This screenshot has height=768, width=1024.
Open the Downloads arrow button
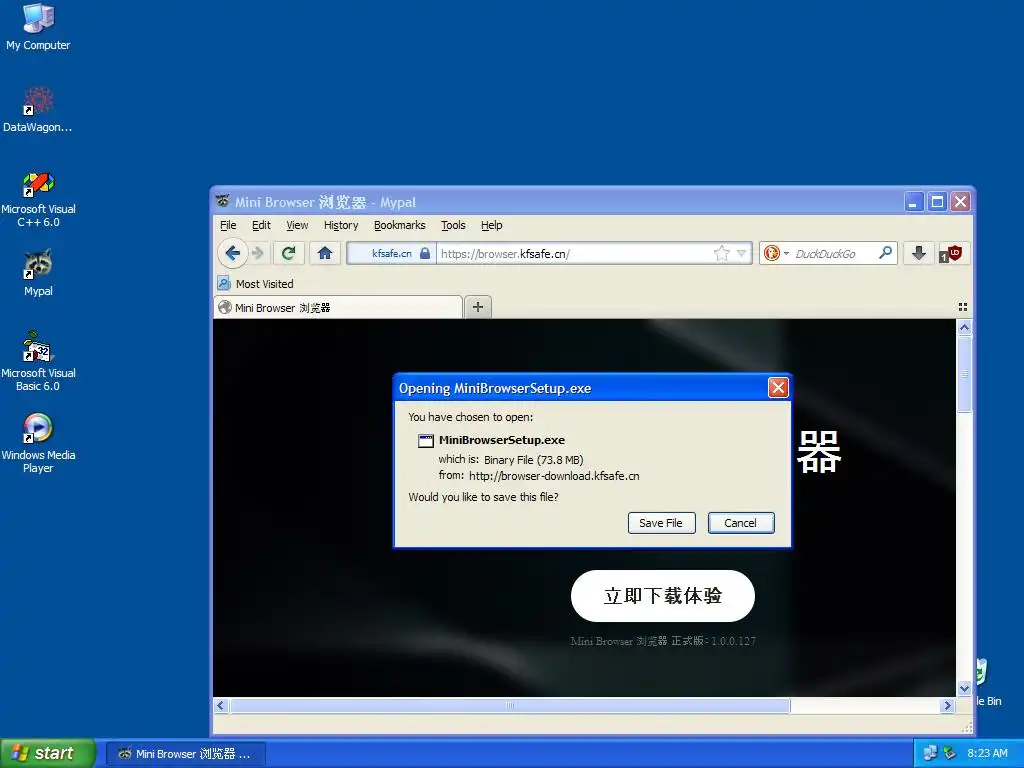919,253
